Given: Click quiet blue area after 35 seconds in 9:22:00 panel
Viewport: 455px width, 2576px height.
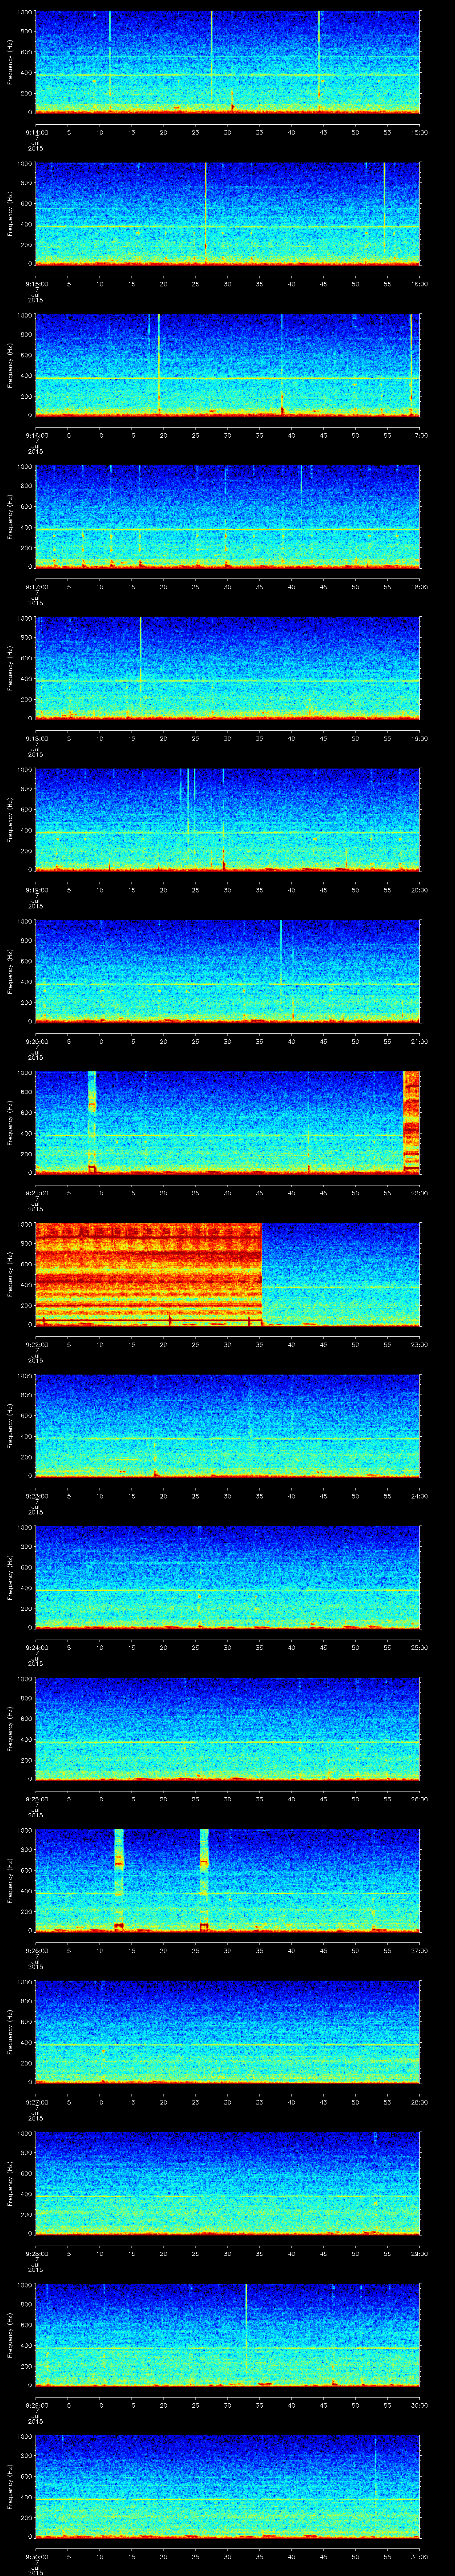Looking at the screenshot, I should pos(340,1273).
